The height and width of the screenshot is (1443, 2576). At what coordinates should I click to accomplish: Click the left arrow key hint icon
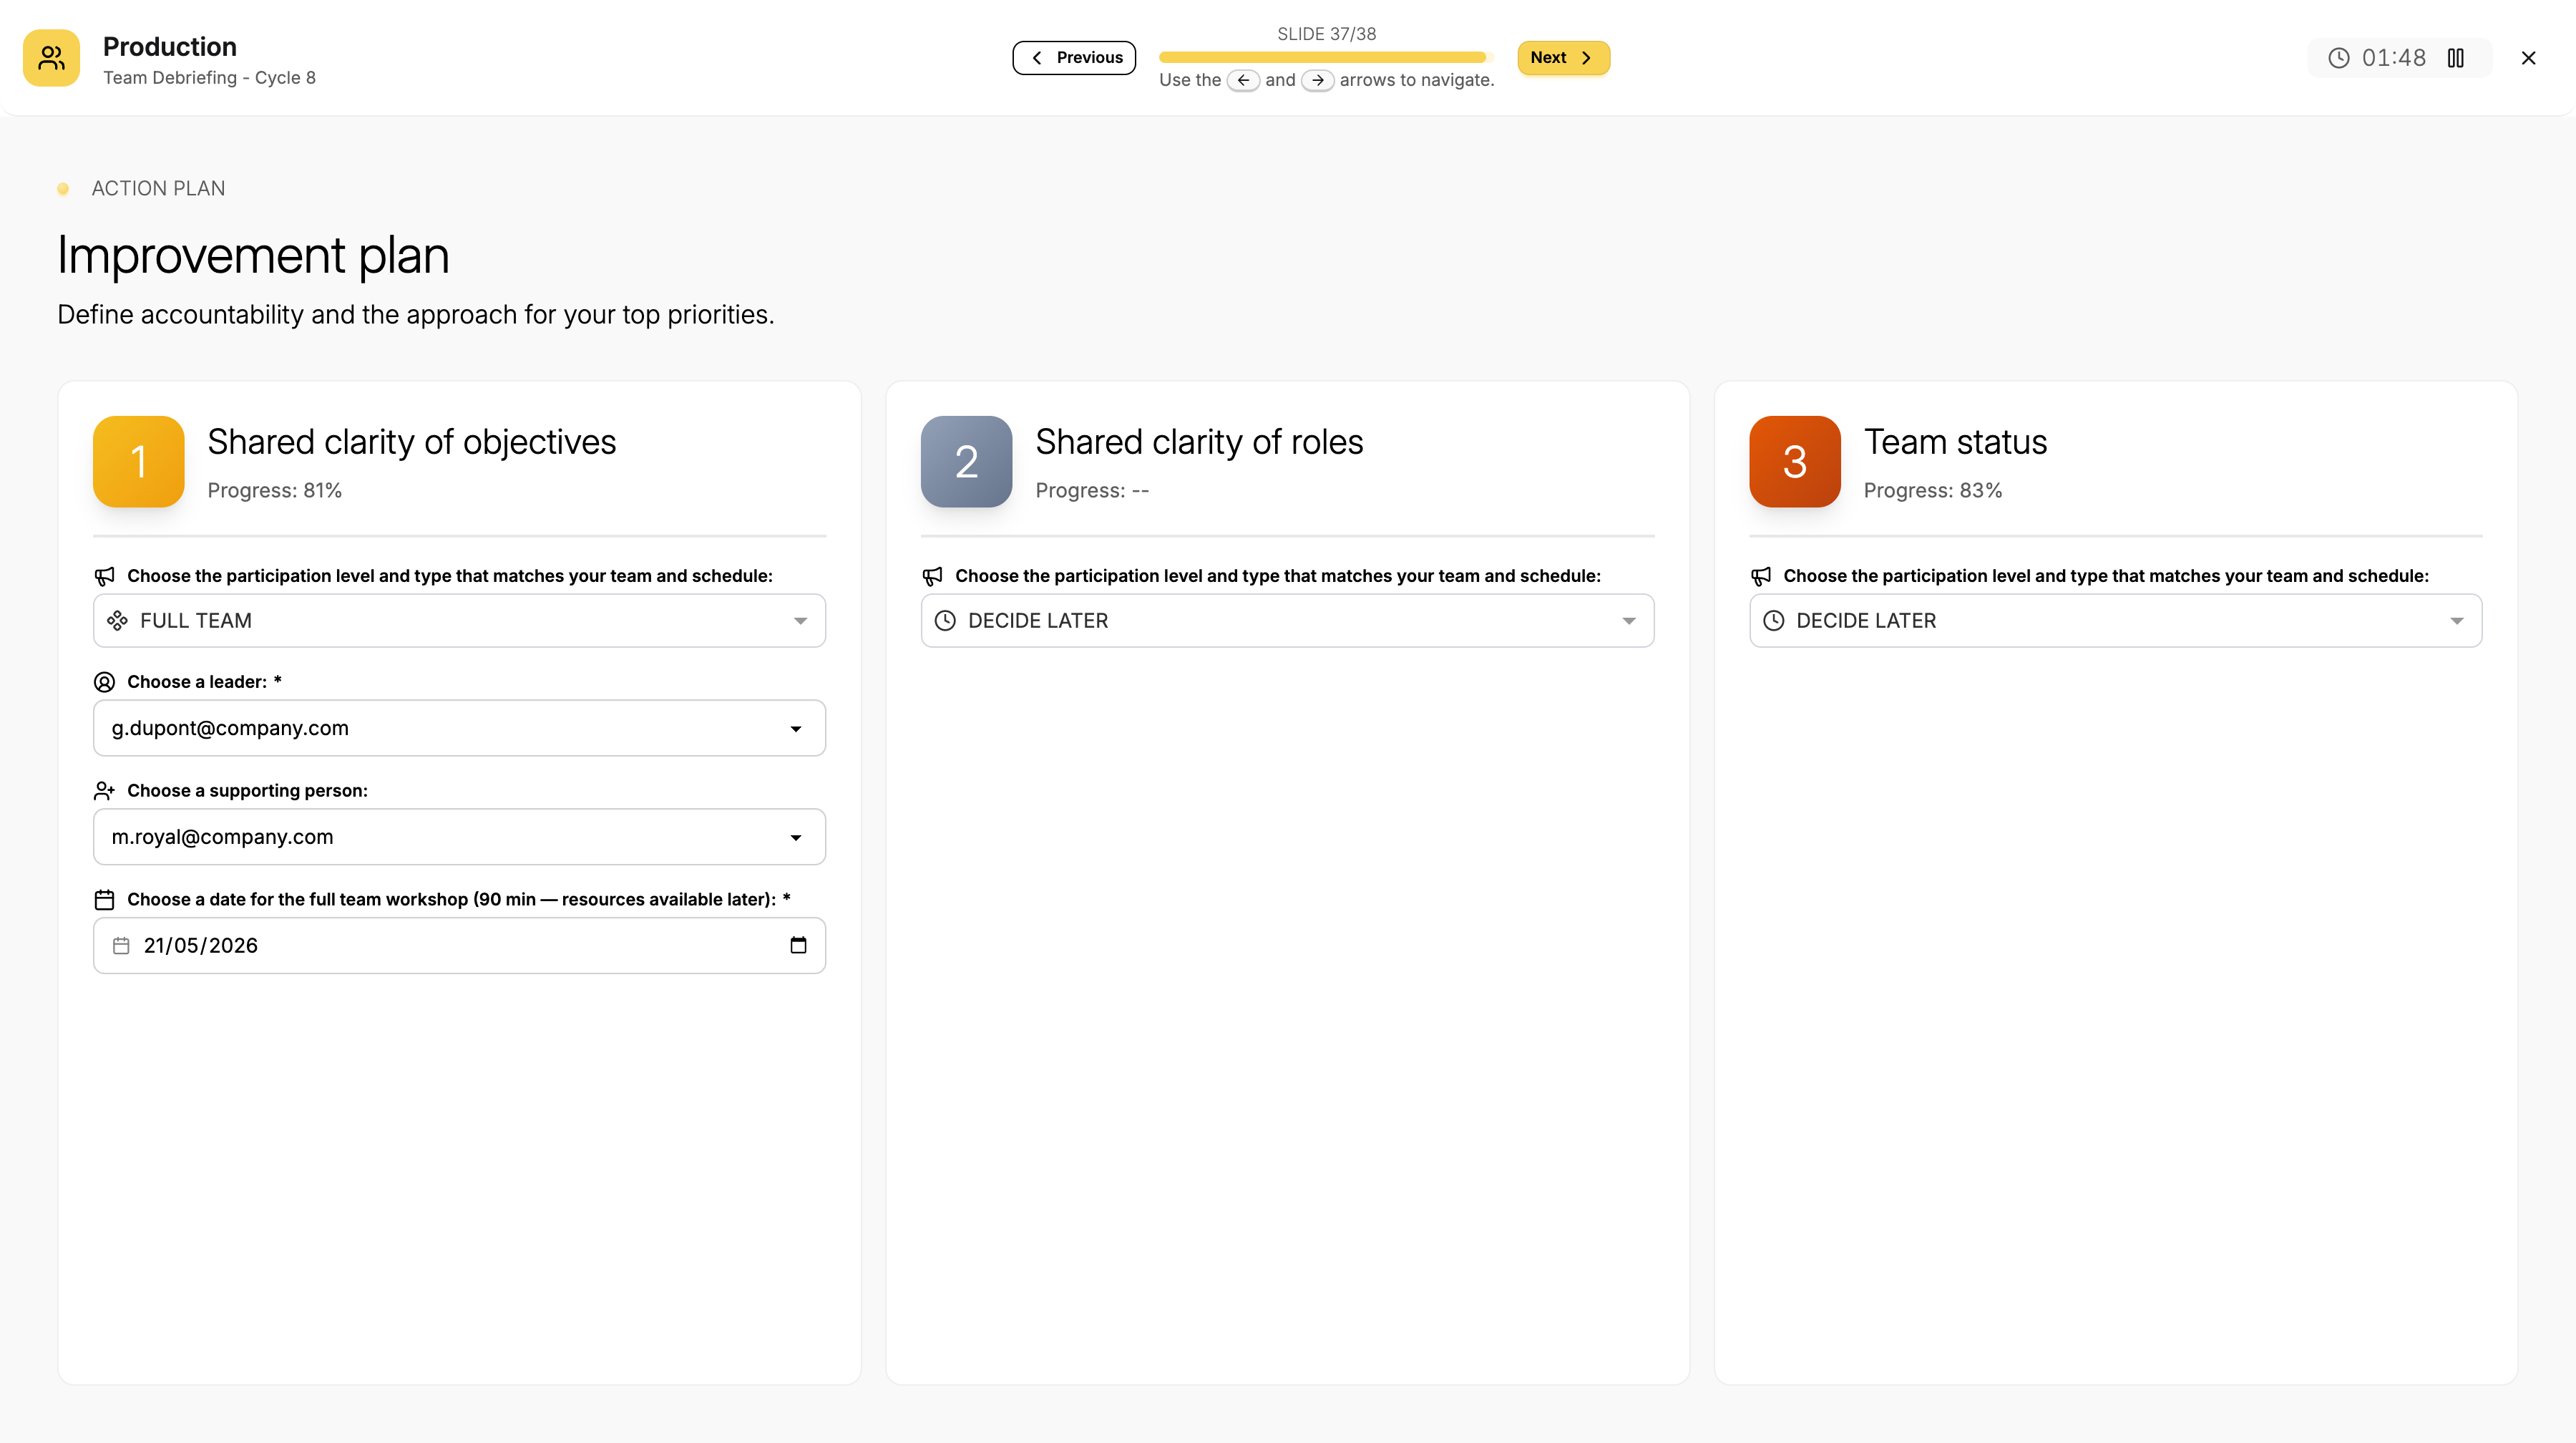pyautogui.click(x=1243, y=80)
